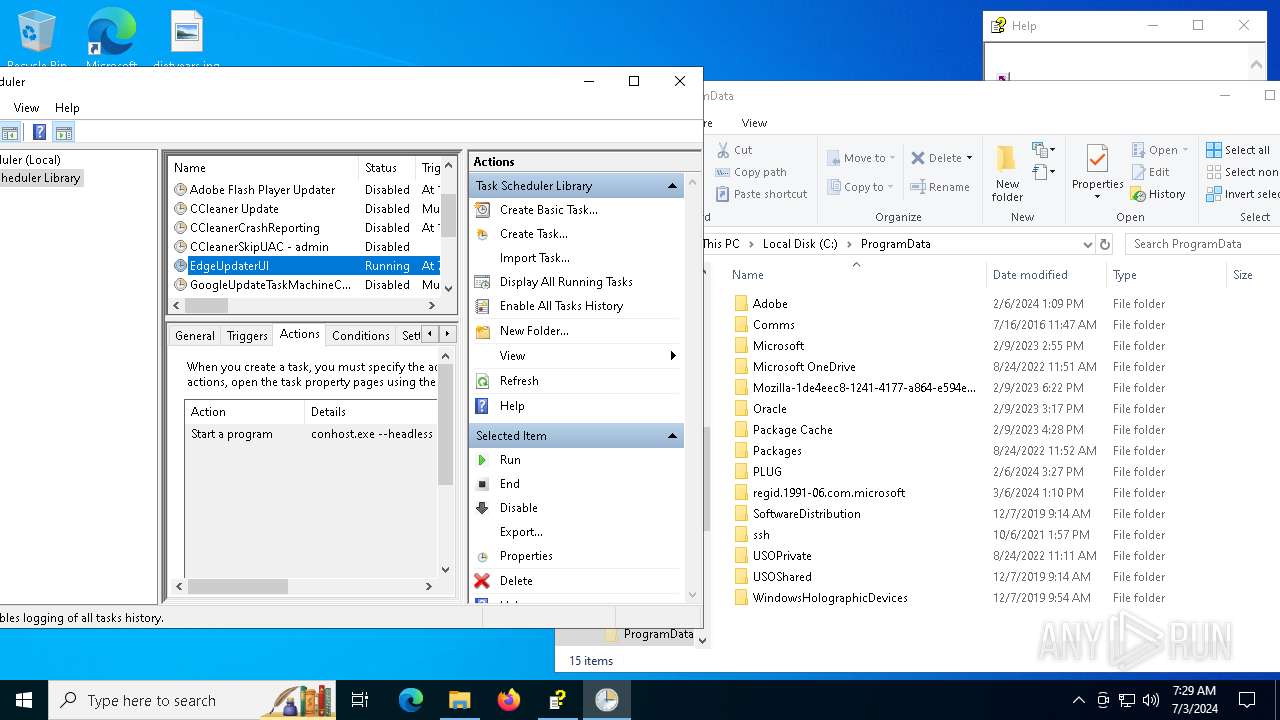Click Export... under Selected Item

click(521, 532)
